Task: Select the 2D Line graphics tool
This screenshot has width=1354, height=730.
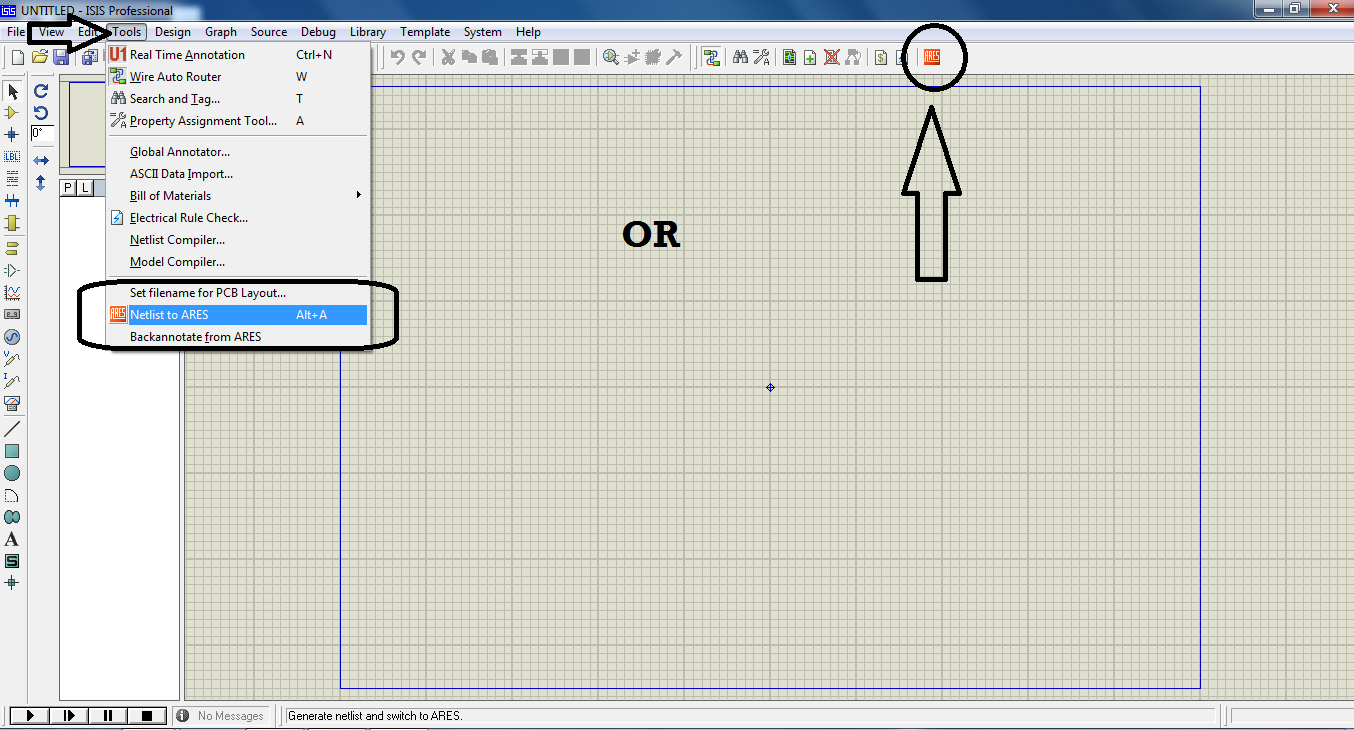Action: click(x=12, y=429)
